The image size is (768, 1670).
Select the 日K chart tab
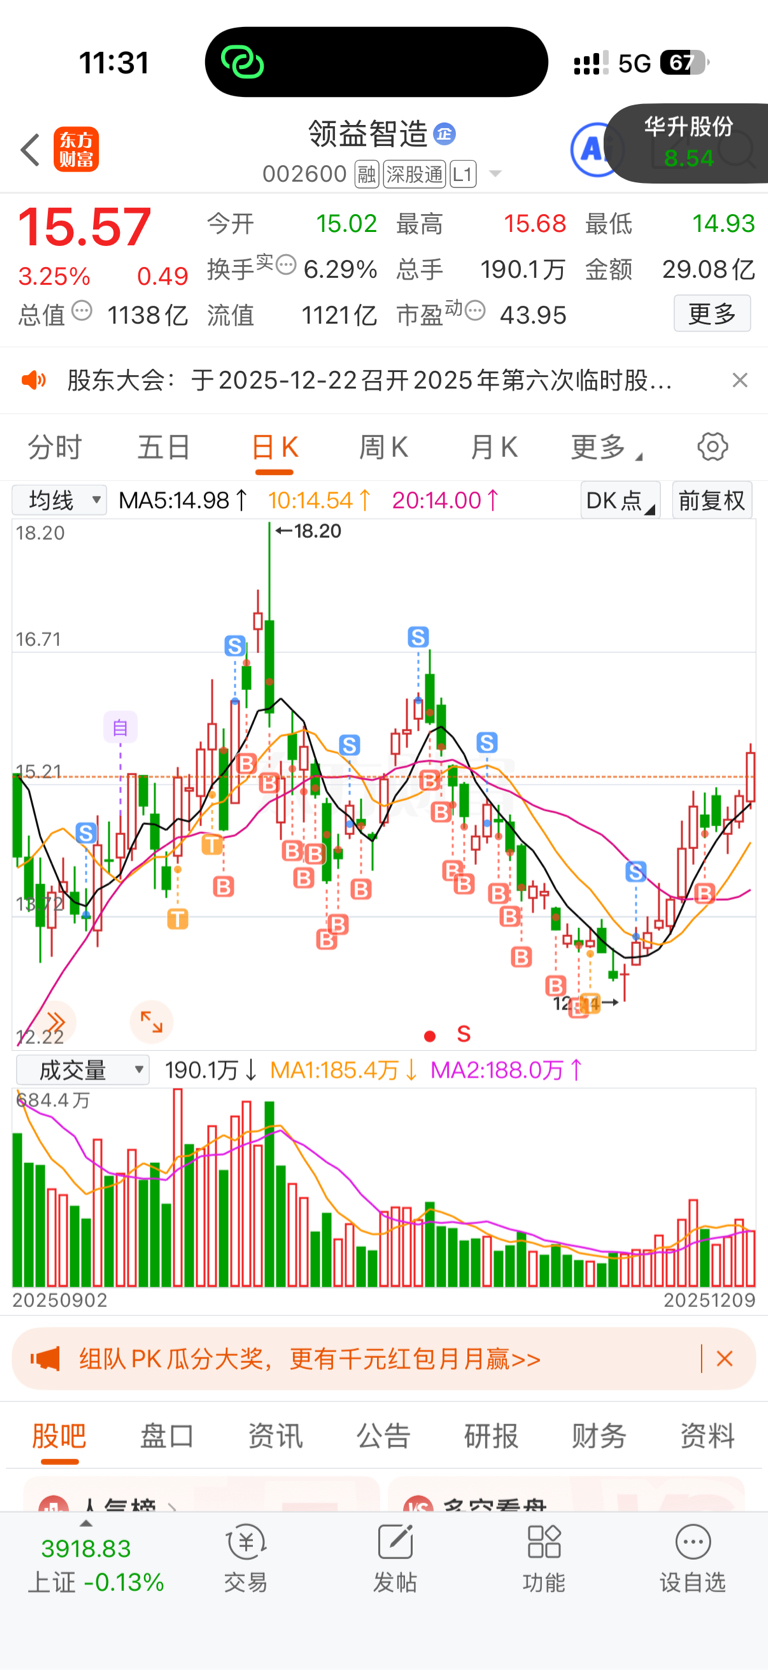tap(274, 447)
